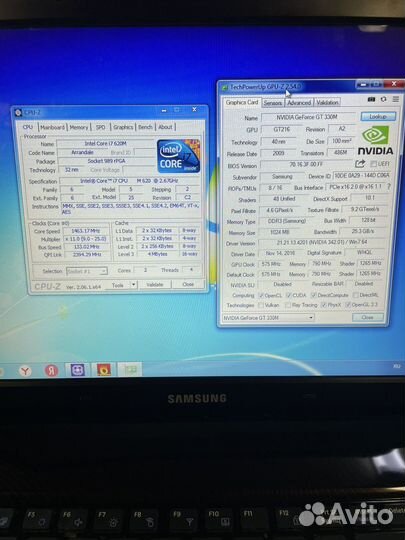Open the Memory tab in CPU-Z
Viewport: 405px width, 540px height.
coord(79,127)
